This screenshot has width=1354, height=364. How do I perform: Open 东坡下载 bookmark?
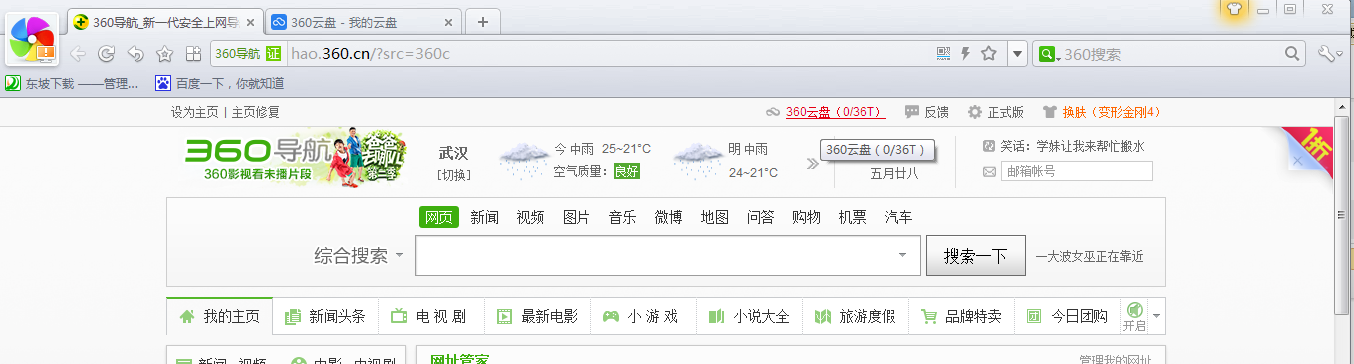click(x=72, y=84)
